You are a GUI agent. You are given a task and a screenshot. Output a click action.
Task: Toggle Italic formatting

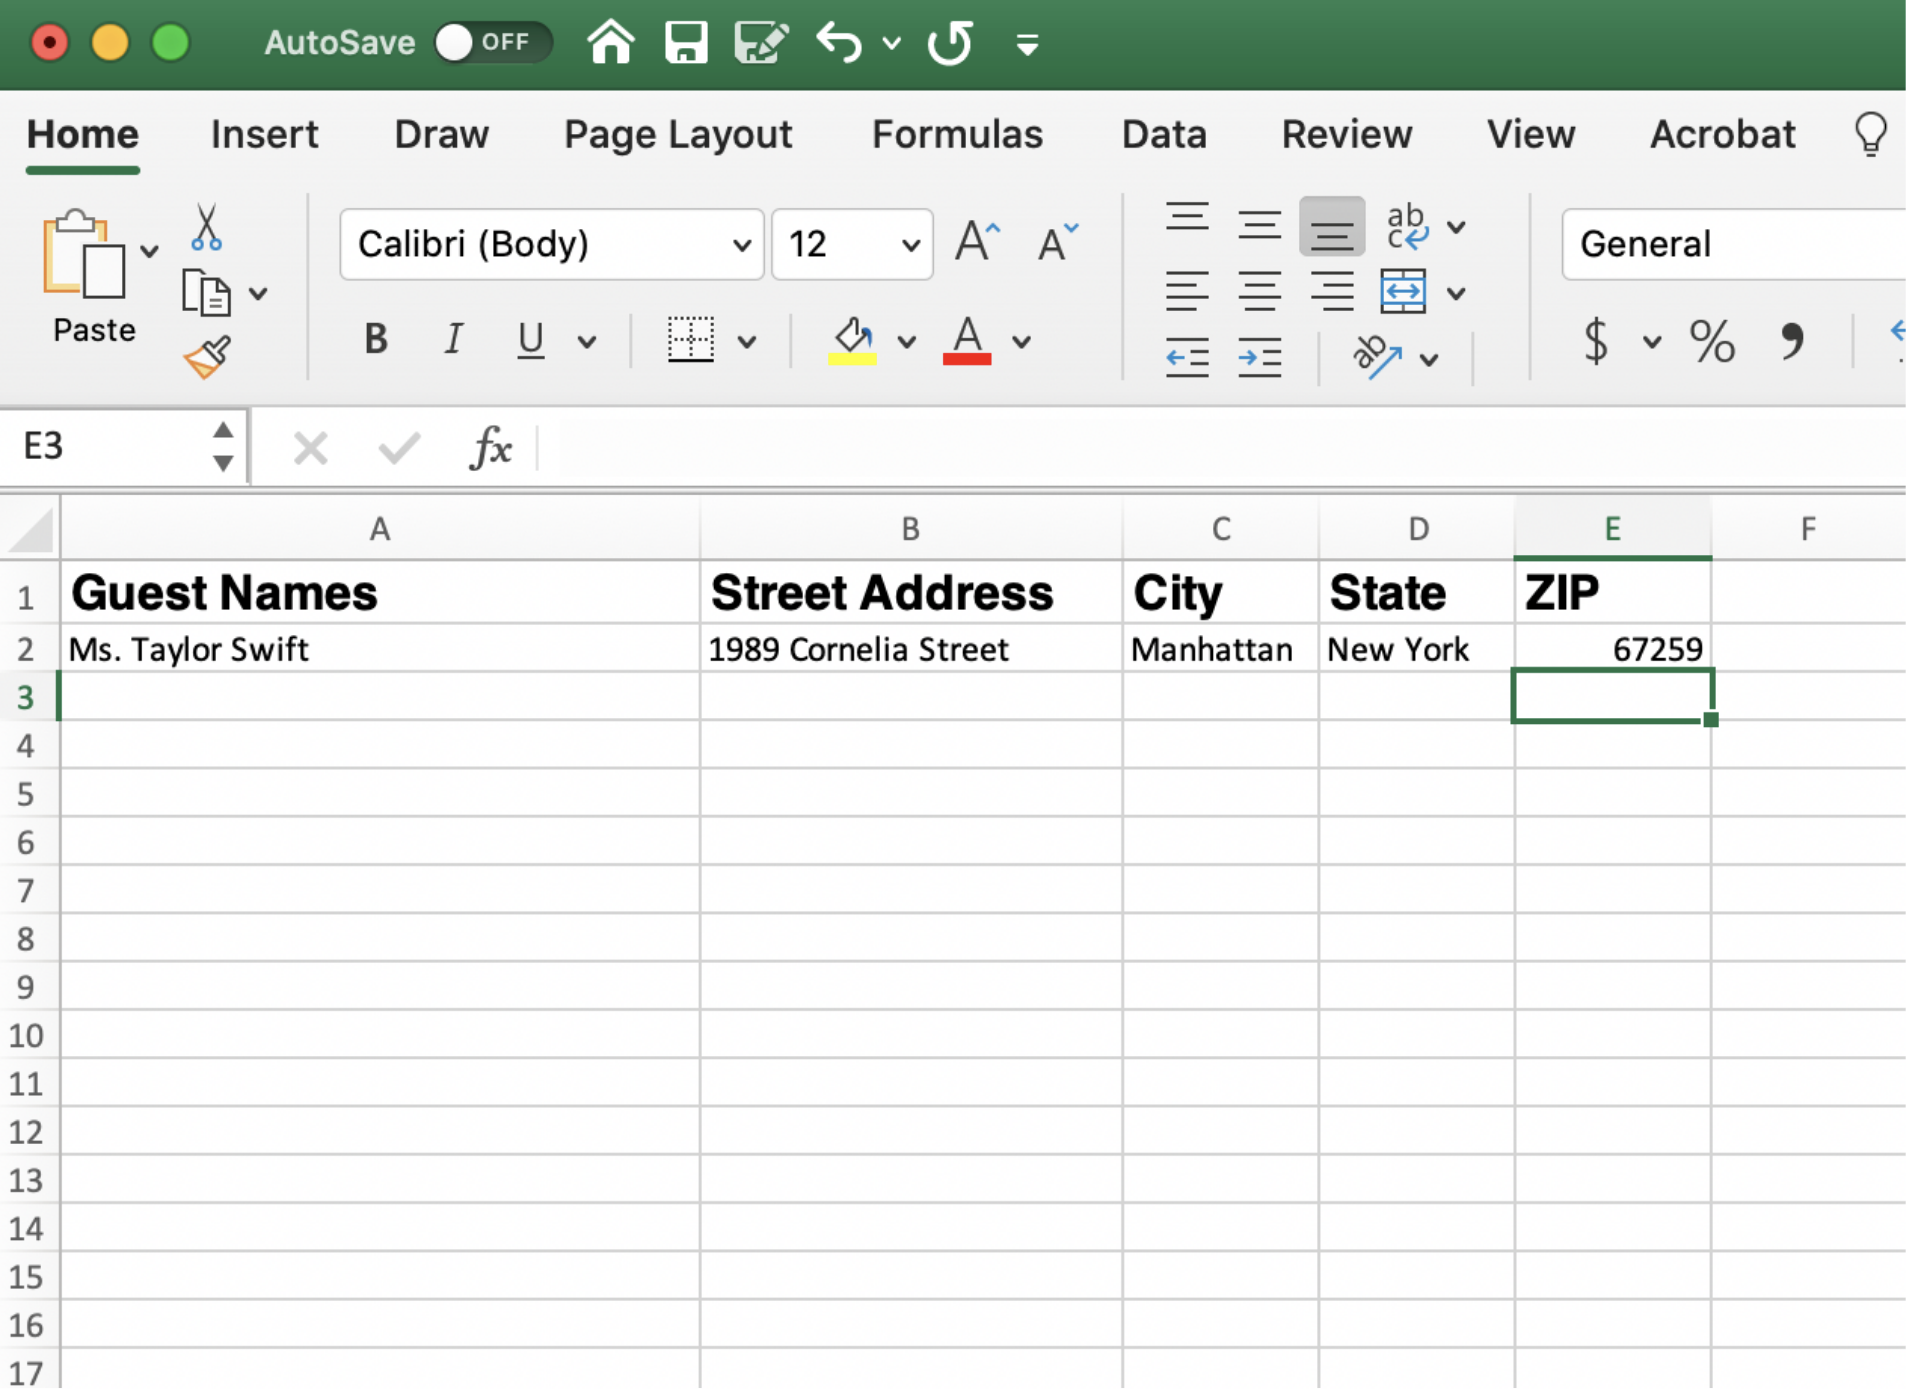pyautogui.click(x=453, y=340)
